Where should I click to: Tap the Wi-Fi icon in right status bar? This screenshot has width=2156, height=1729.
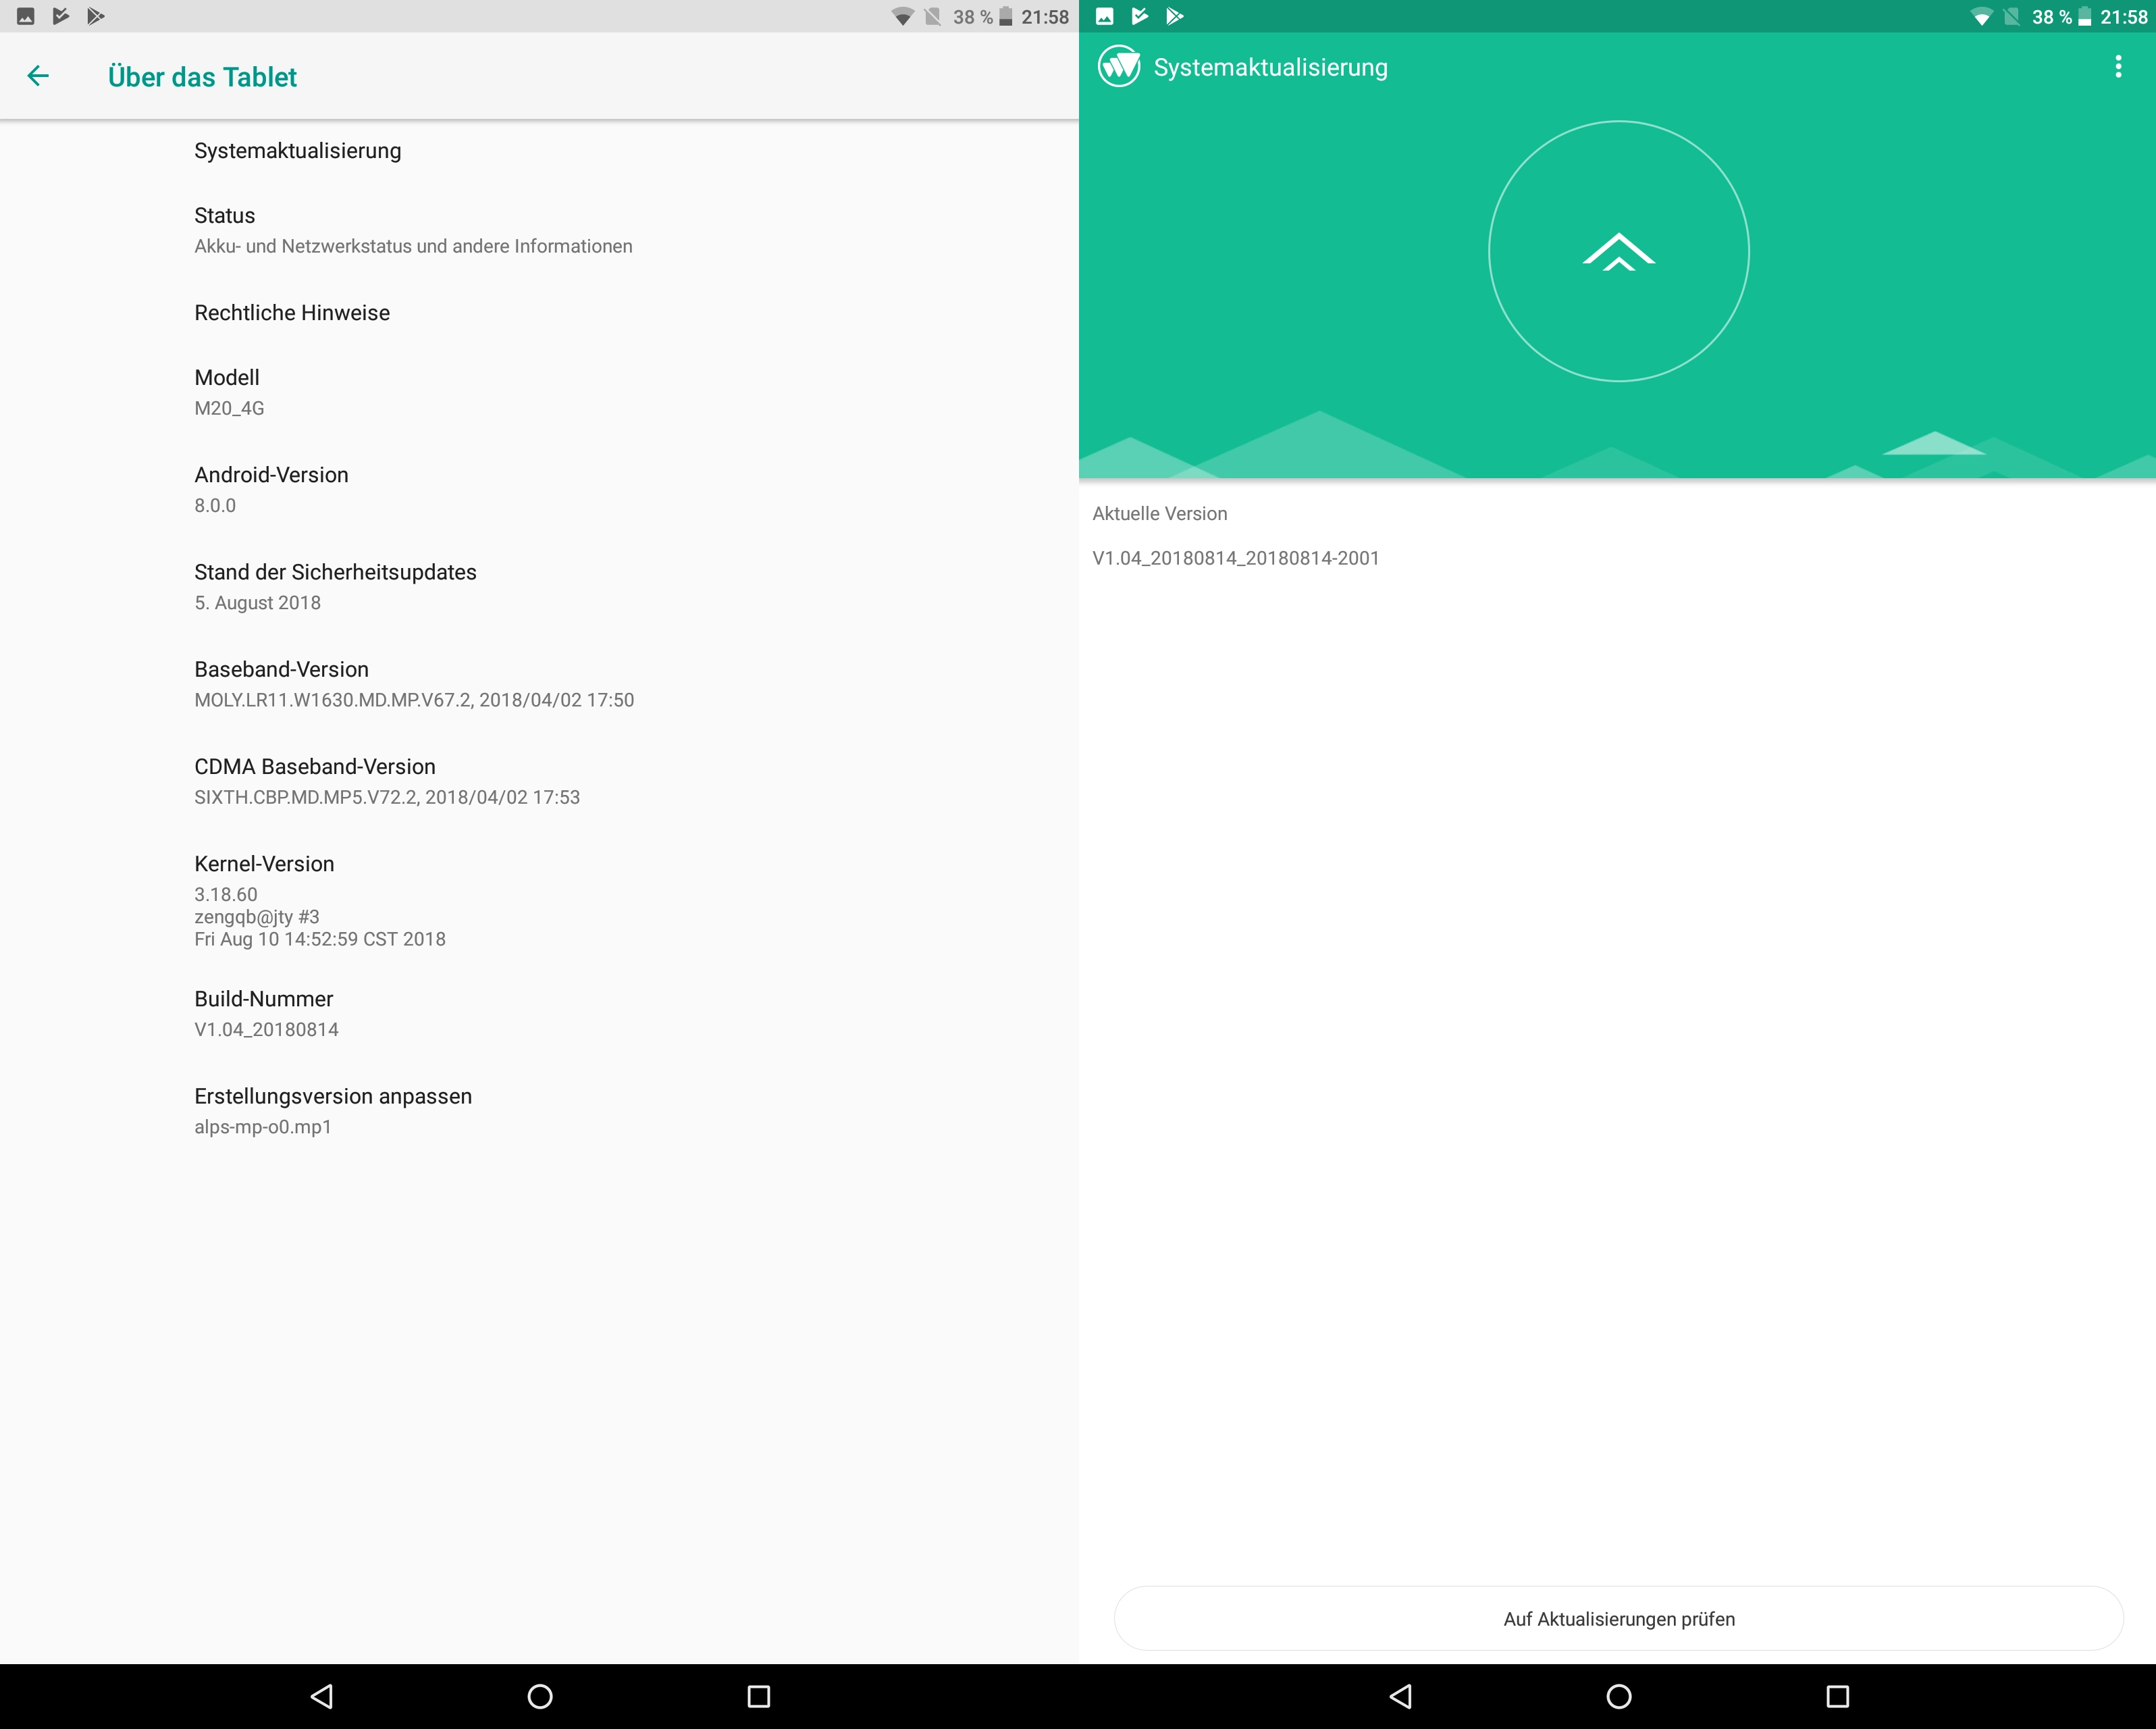[1982, 17]
